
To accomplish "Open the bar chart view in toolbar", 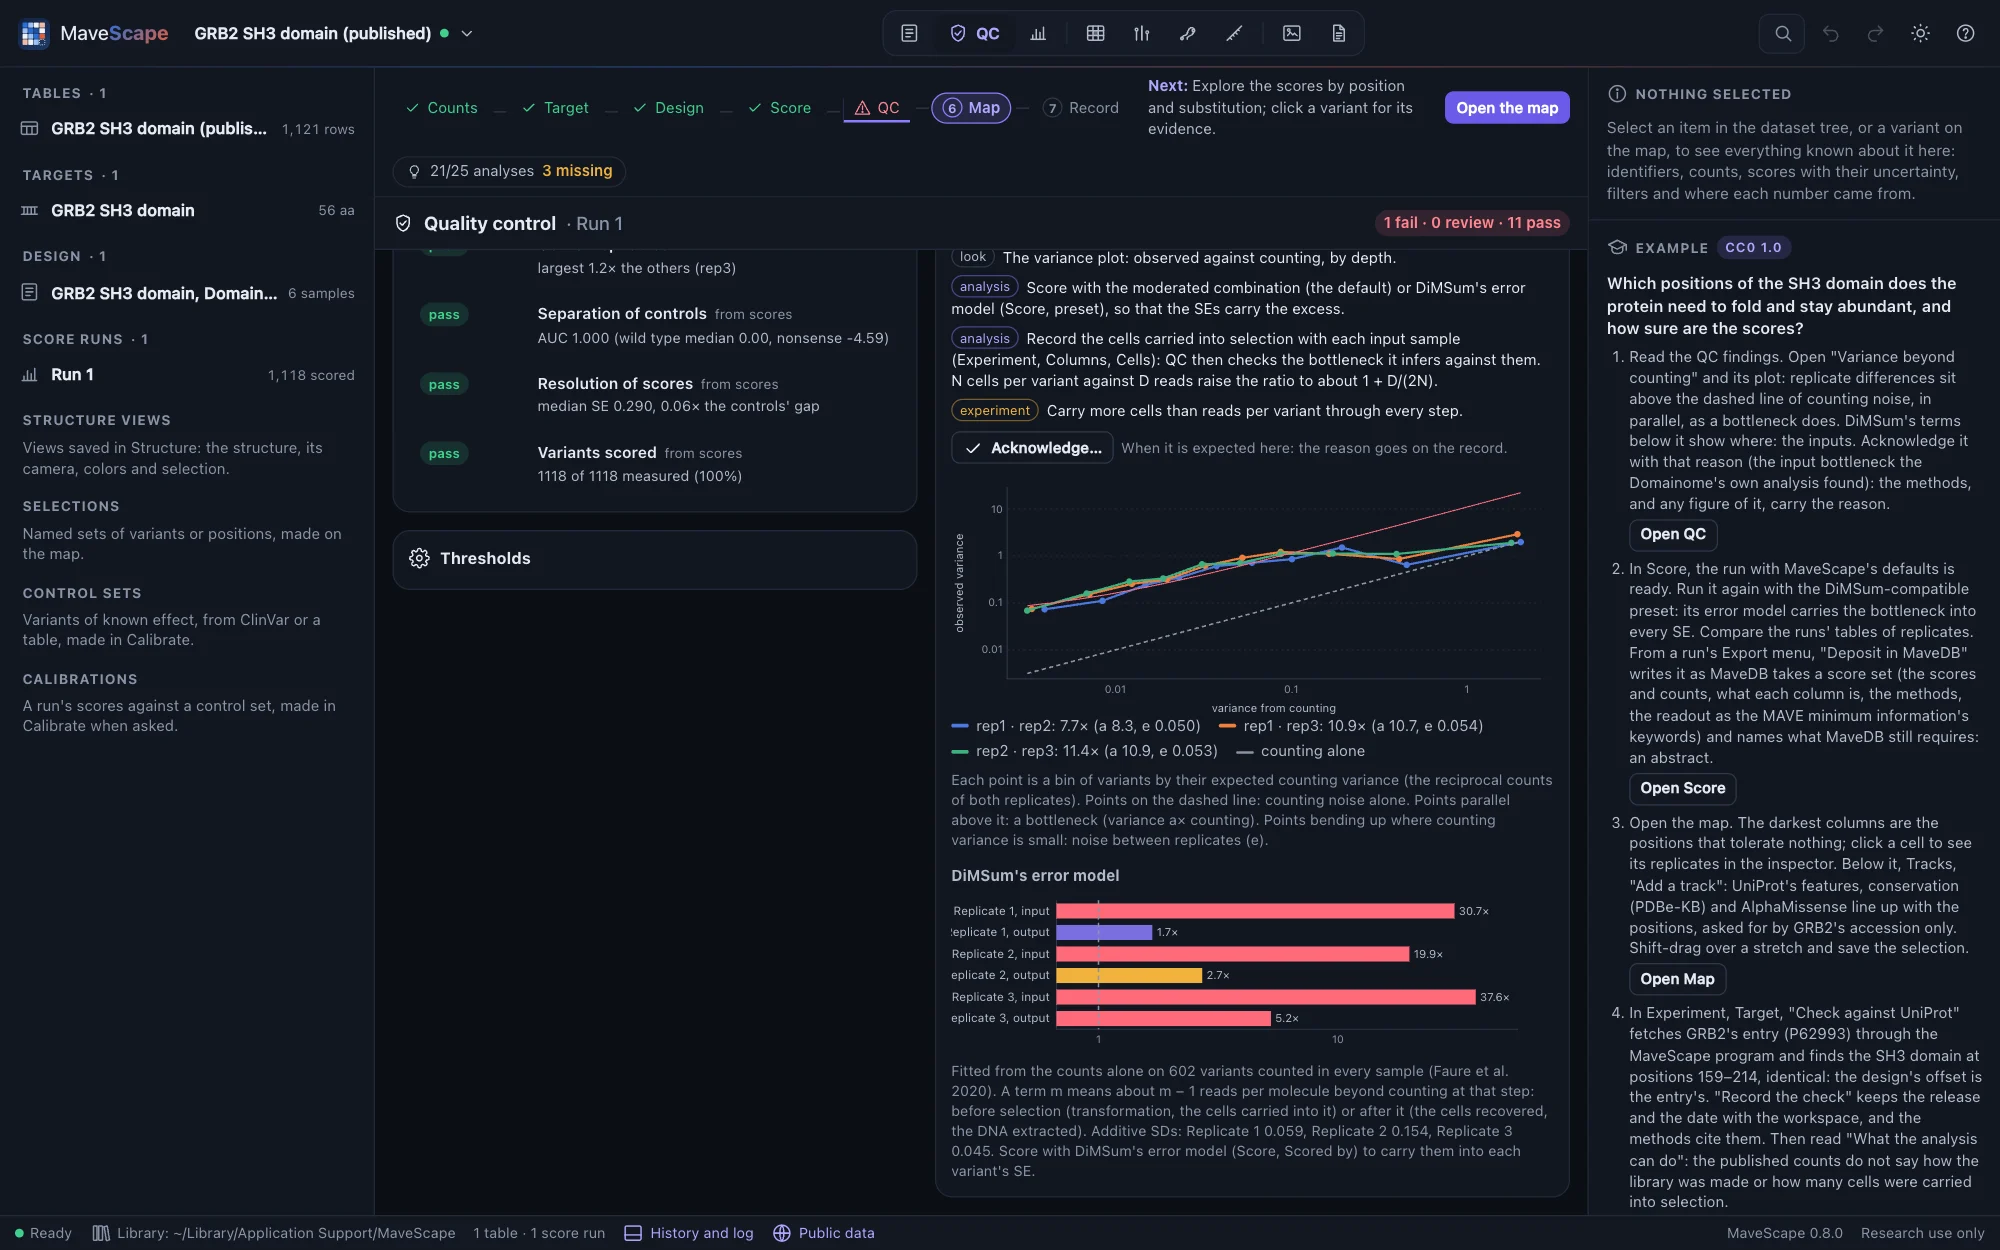I will coord(1038,33).
